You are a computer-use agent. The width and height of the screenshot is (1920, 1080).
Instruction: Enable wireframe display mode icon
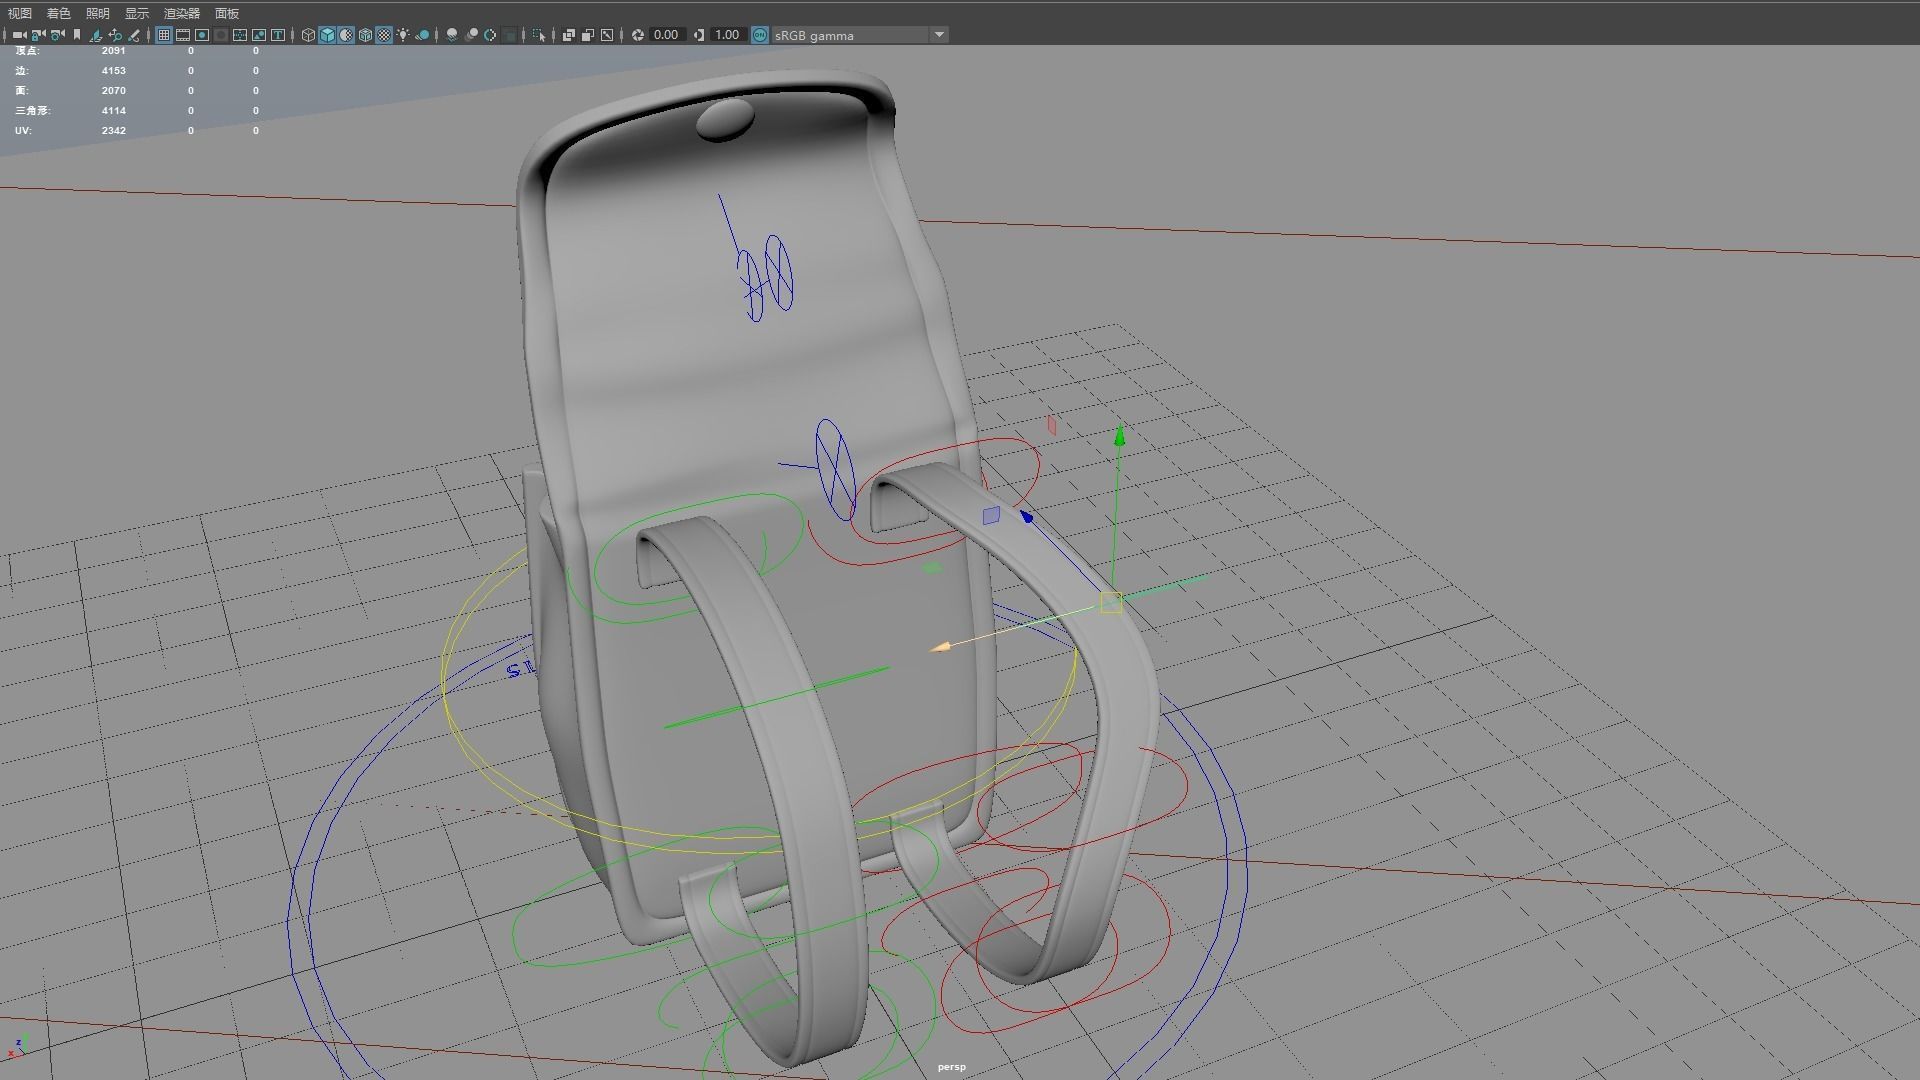pos(308,35)
